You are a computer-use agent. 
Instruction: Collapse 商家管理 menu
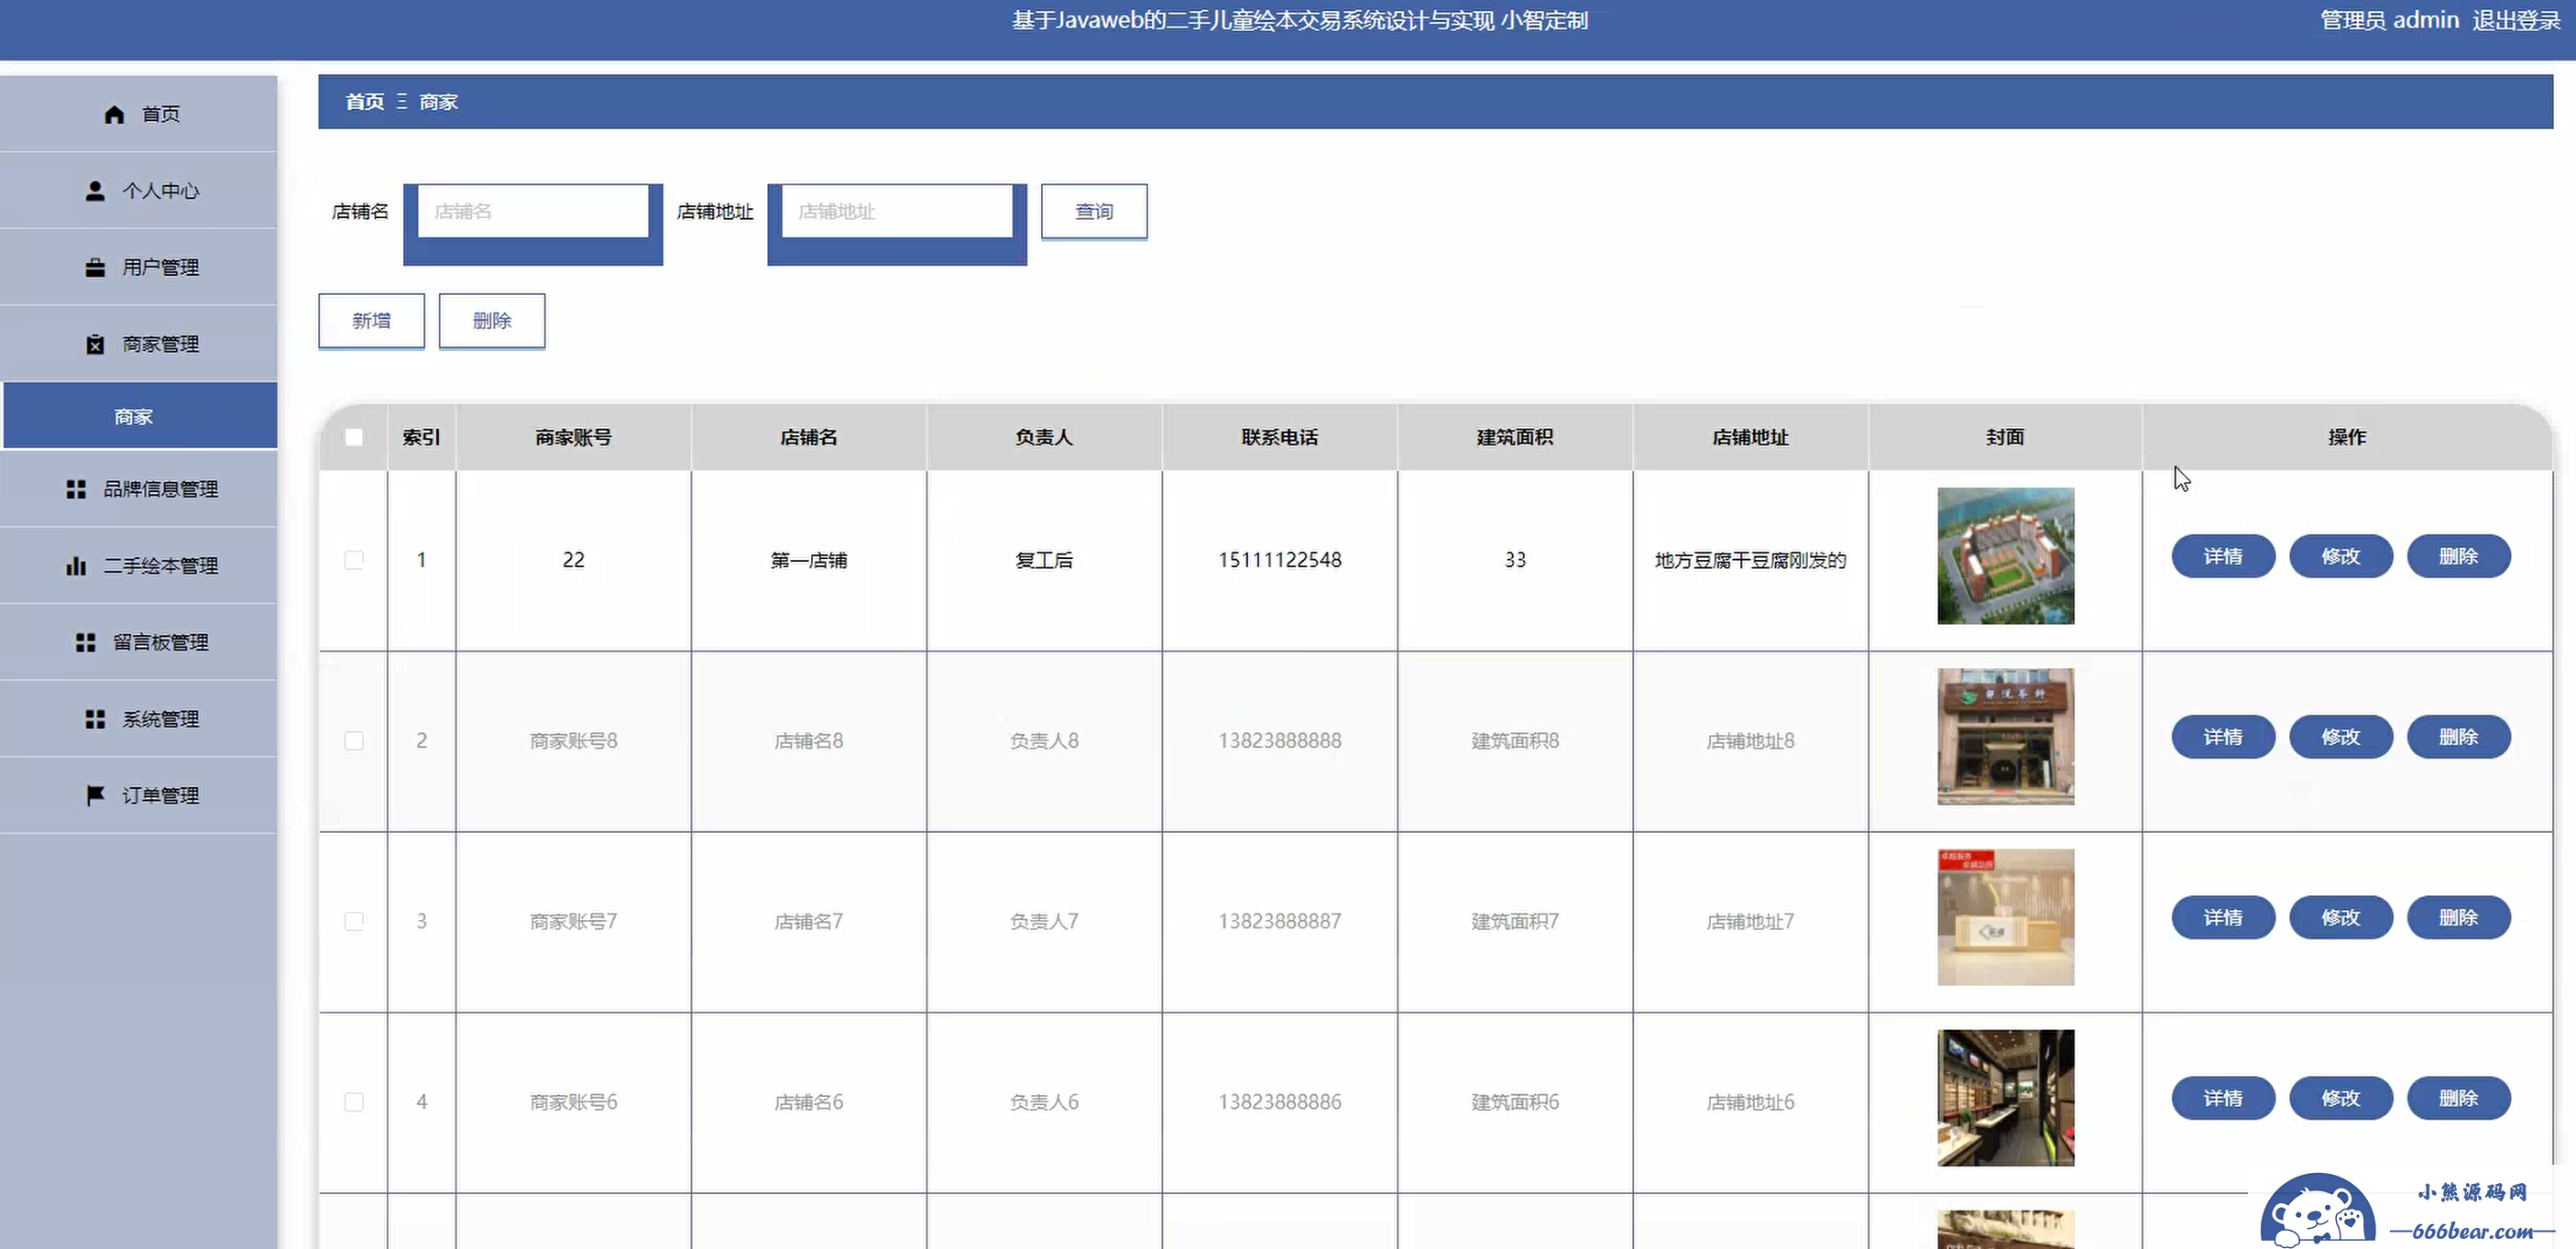(x=139, y=344)
